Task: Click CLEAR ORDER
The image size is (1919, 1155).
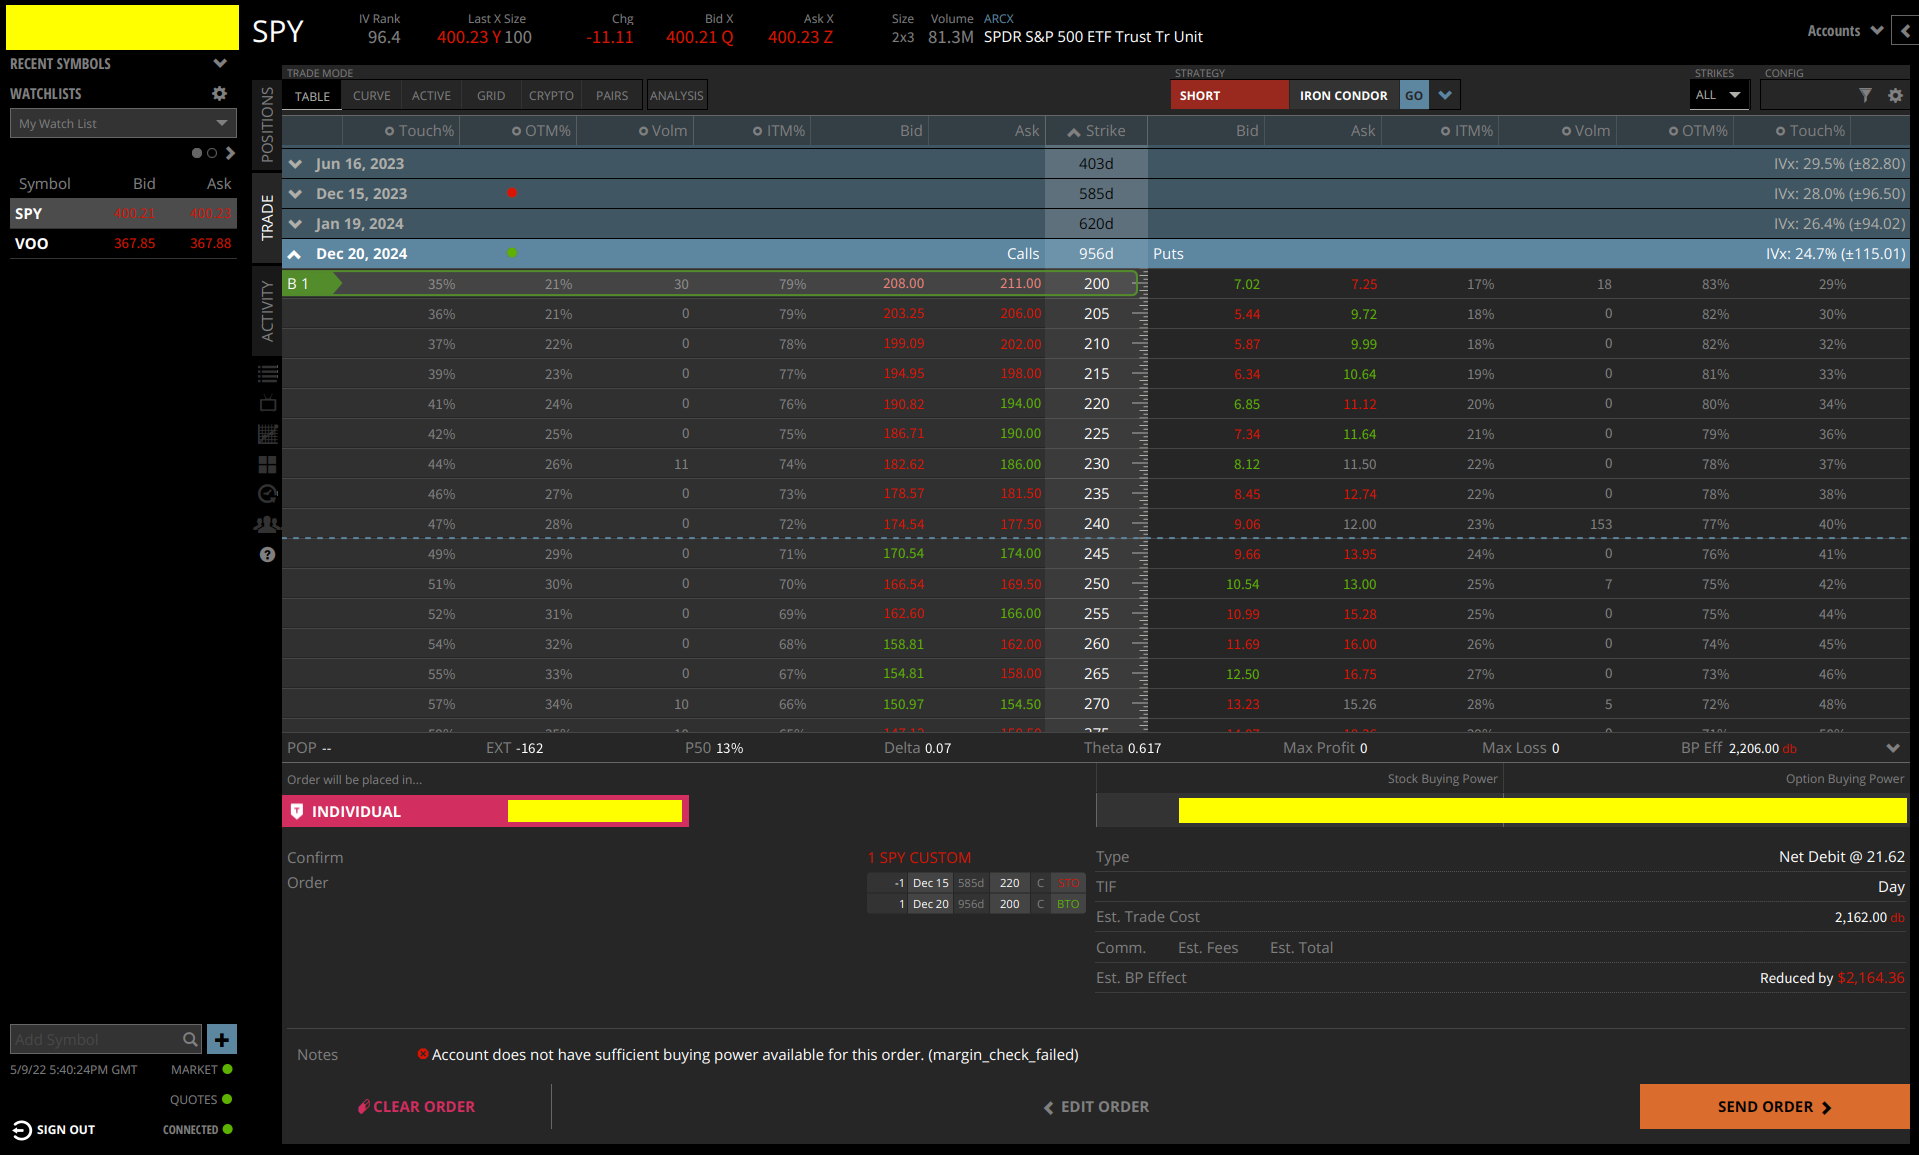Action: click(417, 1107)
